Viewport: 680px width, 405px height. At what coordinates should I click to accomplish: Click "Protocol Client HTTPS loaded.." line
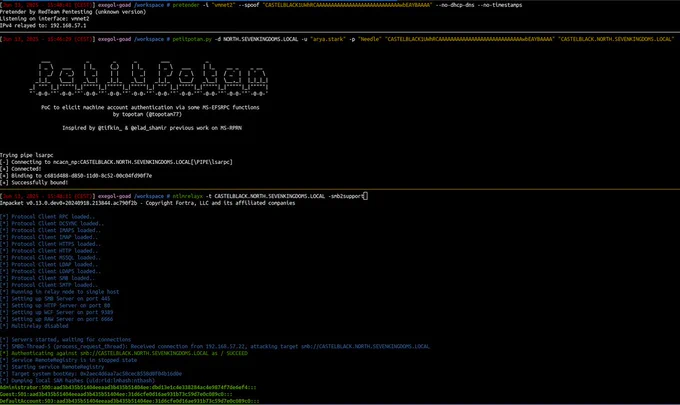[51, 244]
